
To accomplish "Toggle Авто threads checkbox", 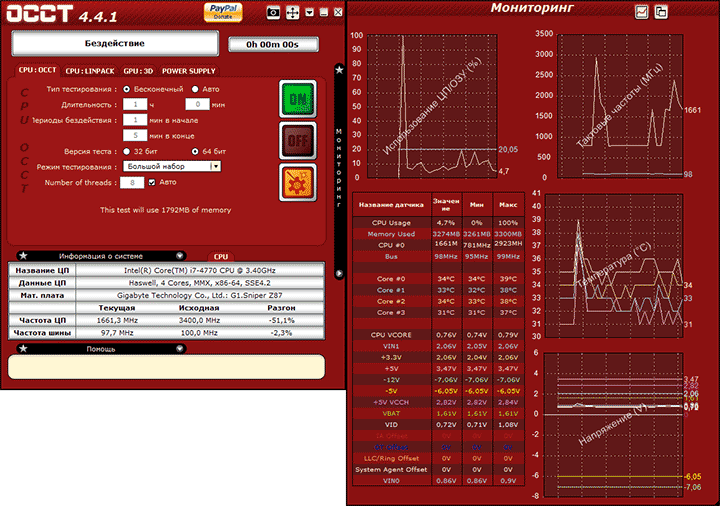I will tap(152, 182).
